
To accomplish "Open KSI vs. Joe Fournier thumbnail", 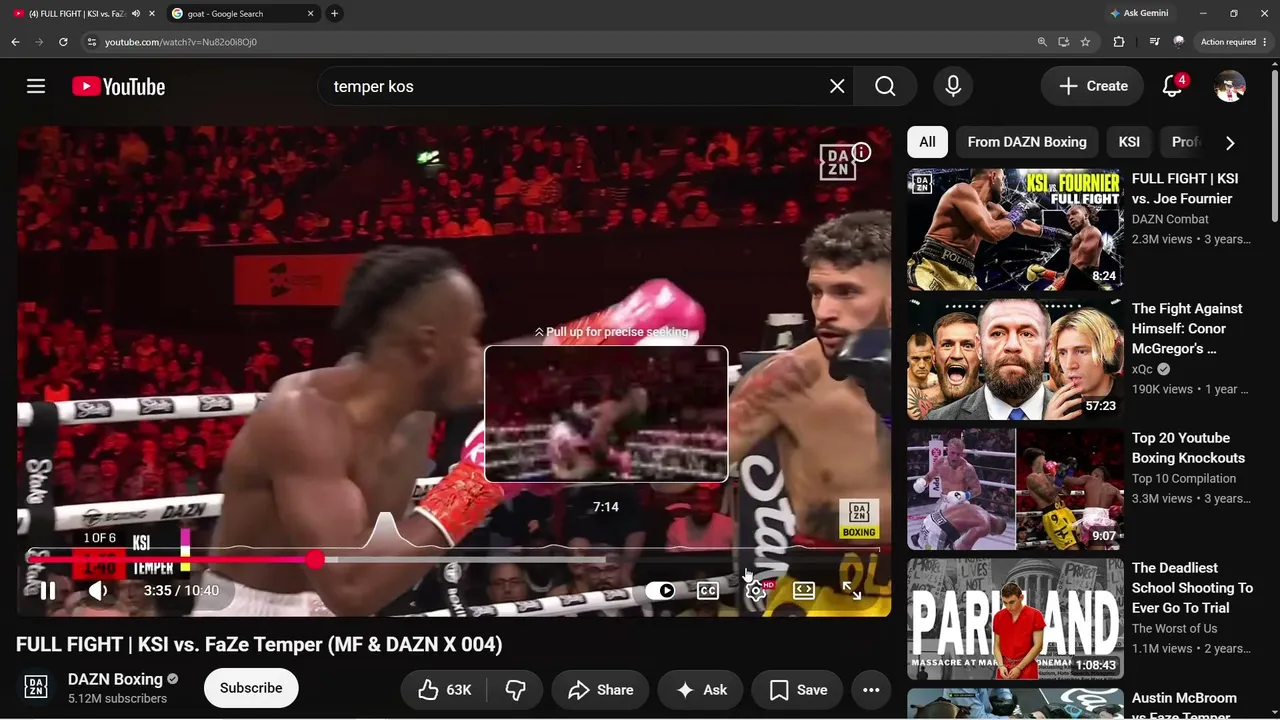I will (x=1015, y=229).
